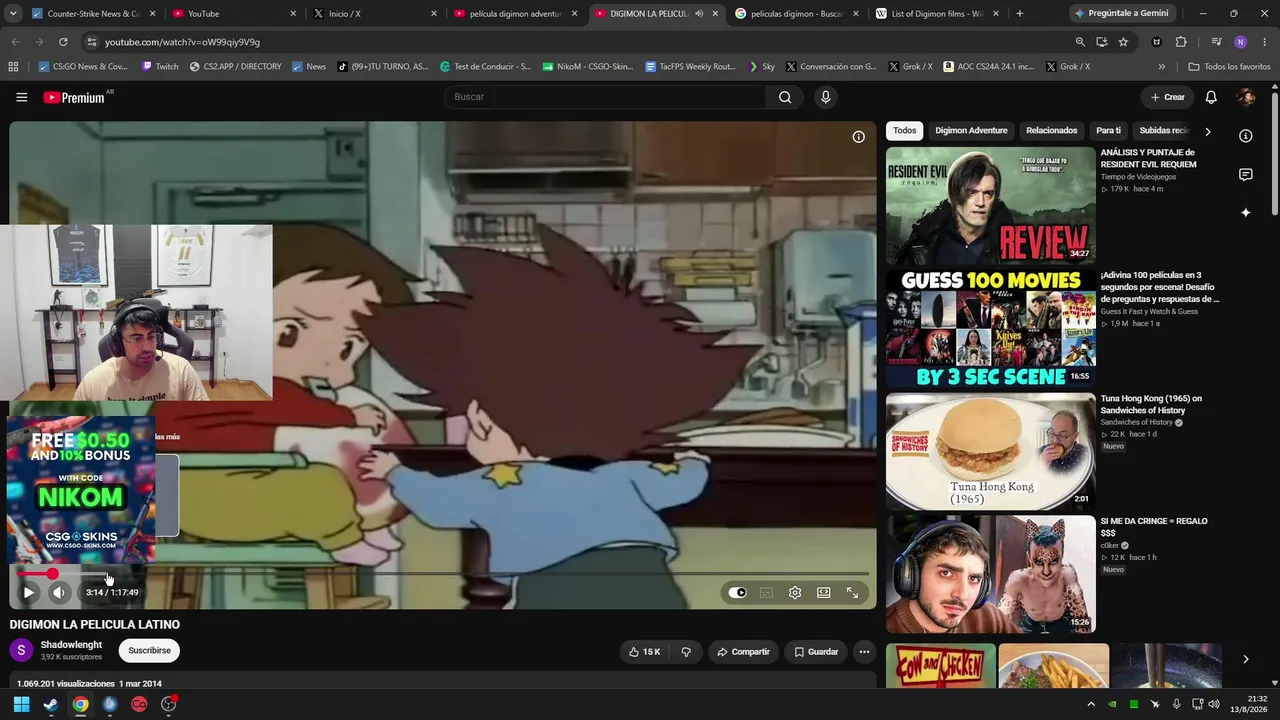Open the Chrome profile N avatar

click(x=1240, y=42)
